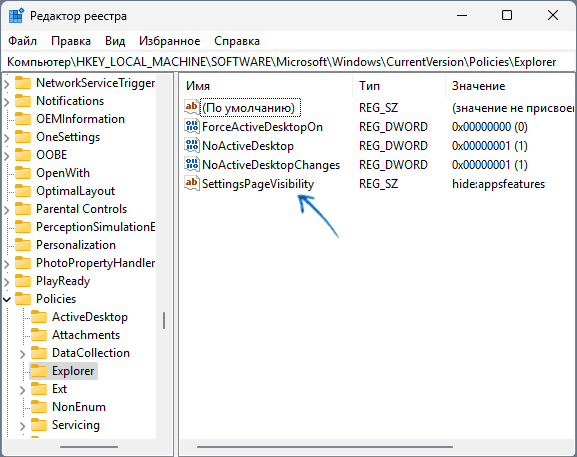Click the DWORD icon of NoActiveDesktop

coord(191,145)
